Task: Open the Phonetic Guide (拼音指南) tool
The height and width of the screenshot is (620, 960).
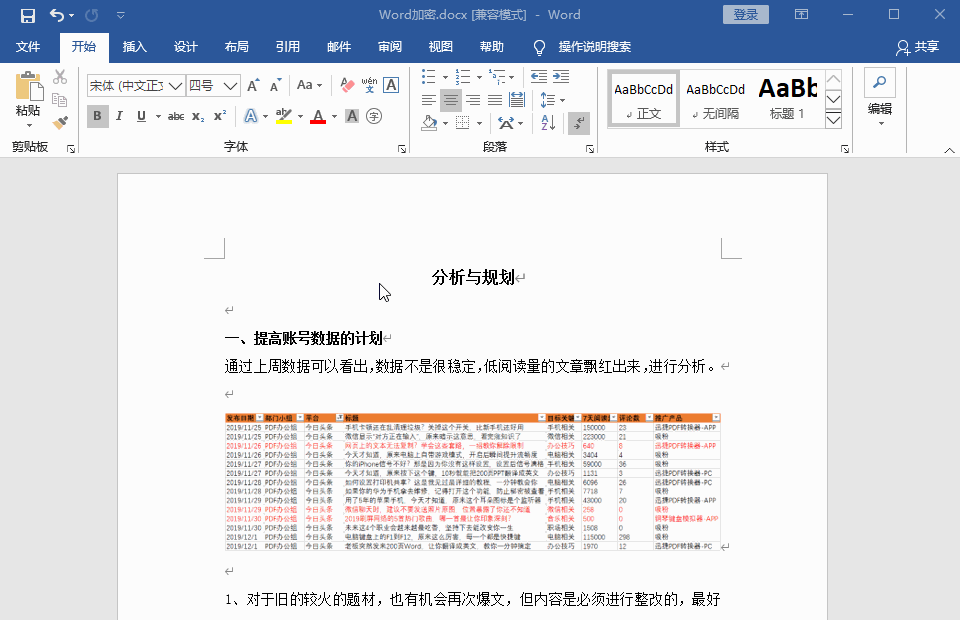Action: [368, 84]
